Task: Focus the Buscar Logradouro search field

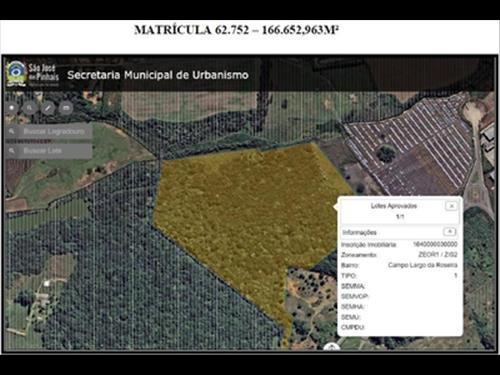Action: click(x=49, y=131)
